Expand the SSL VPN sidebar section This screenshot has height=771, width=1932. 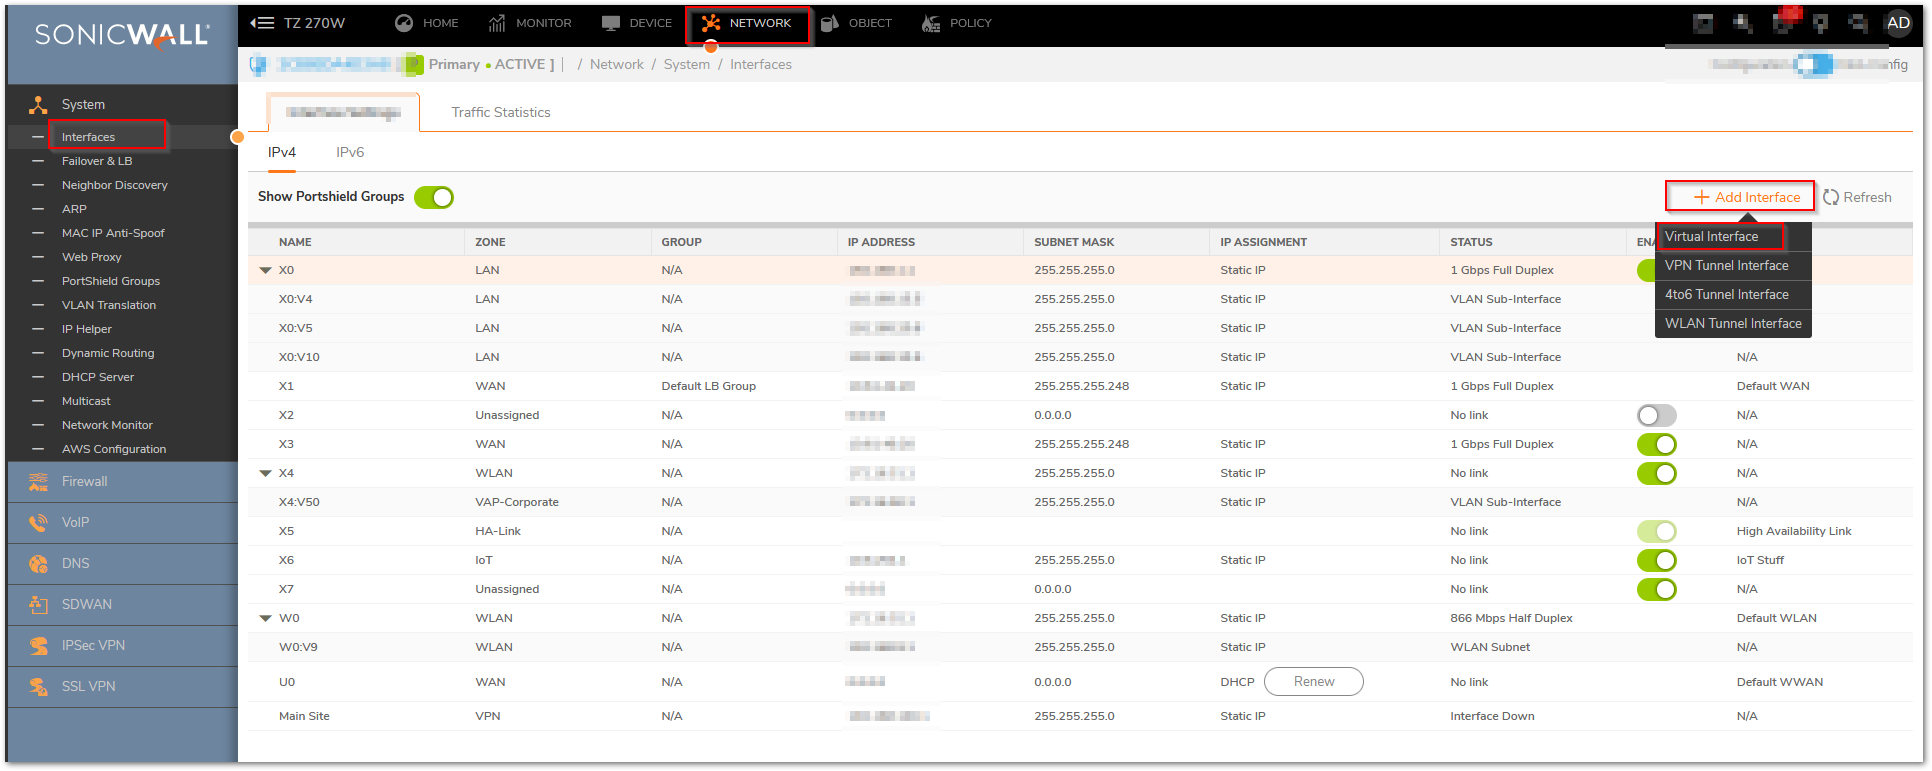point(122,687)
